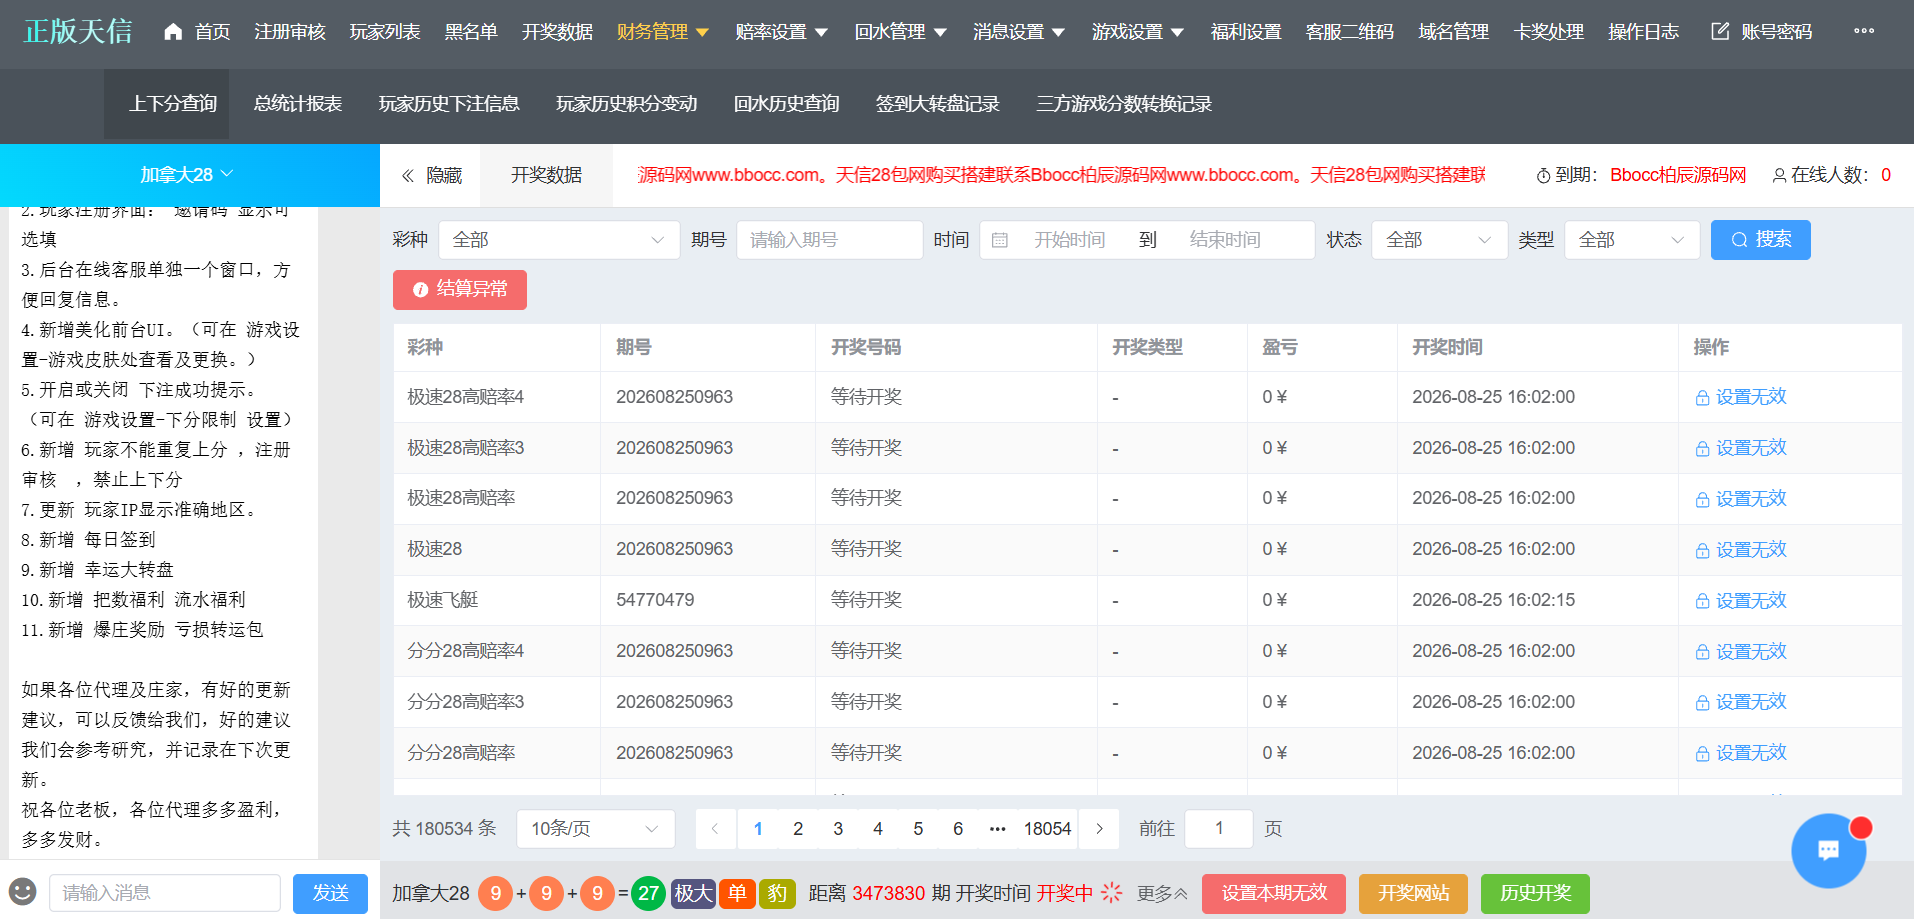Open the 10条/页 page size dropdown

596,829
